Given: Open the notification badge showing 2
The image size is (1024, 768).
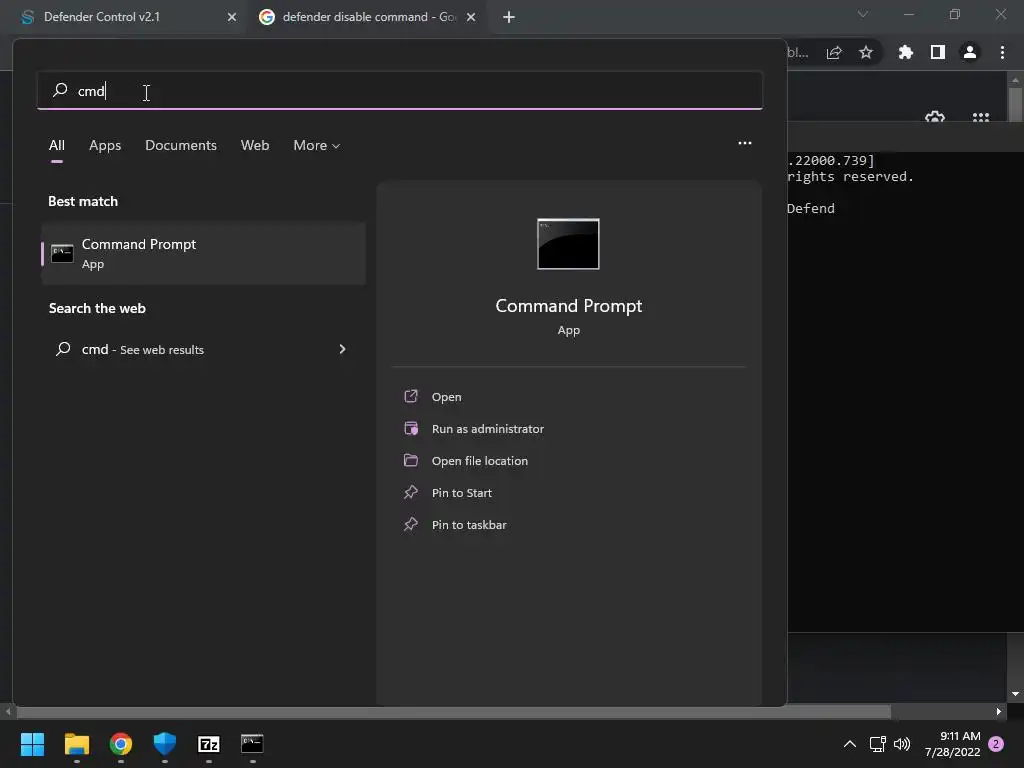Looking at the screenshot, I should pyautogui.click(x=996, y=744).
